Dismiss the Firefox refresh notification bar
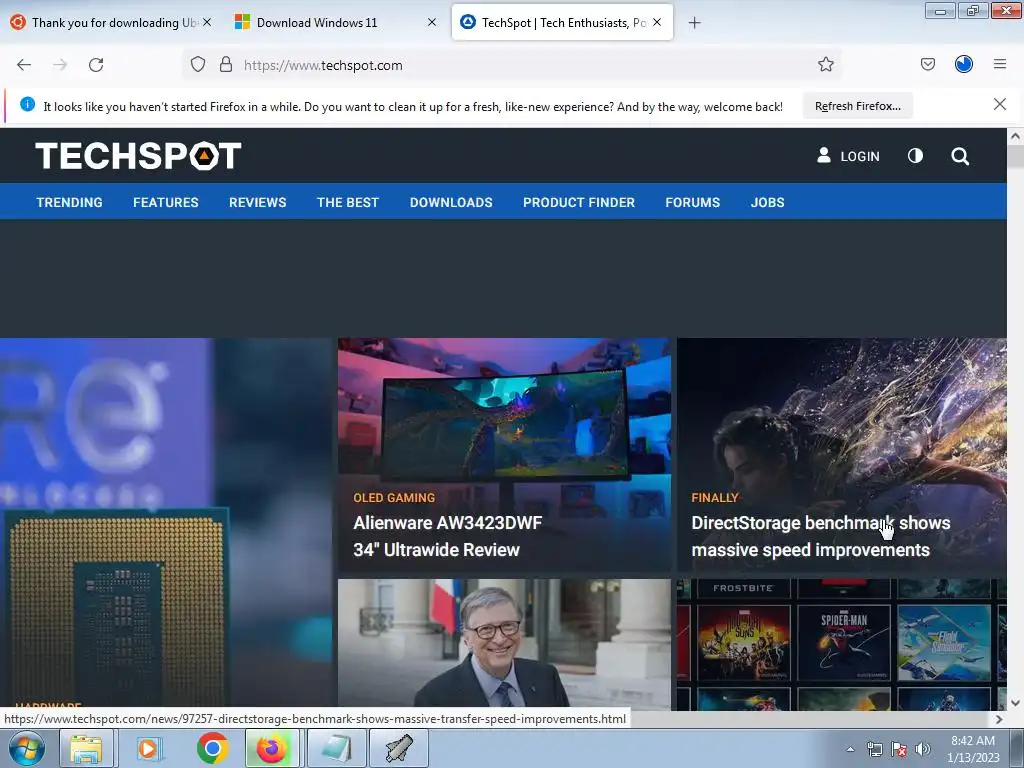 pos(999,104)
